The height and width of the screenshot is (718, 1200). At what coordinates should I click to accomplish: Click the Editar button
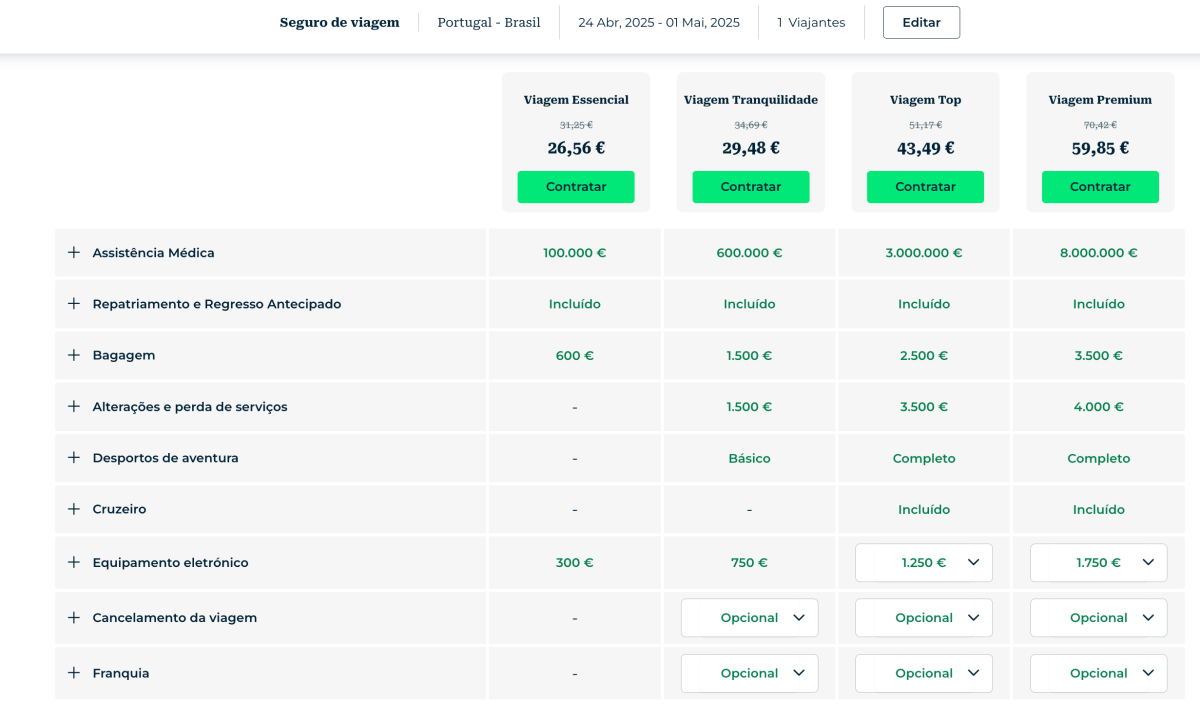point(921,22)
